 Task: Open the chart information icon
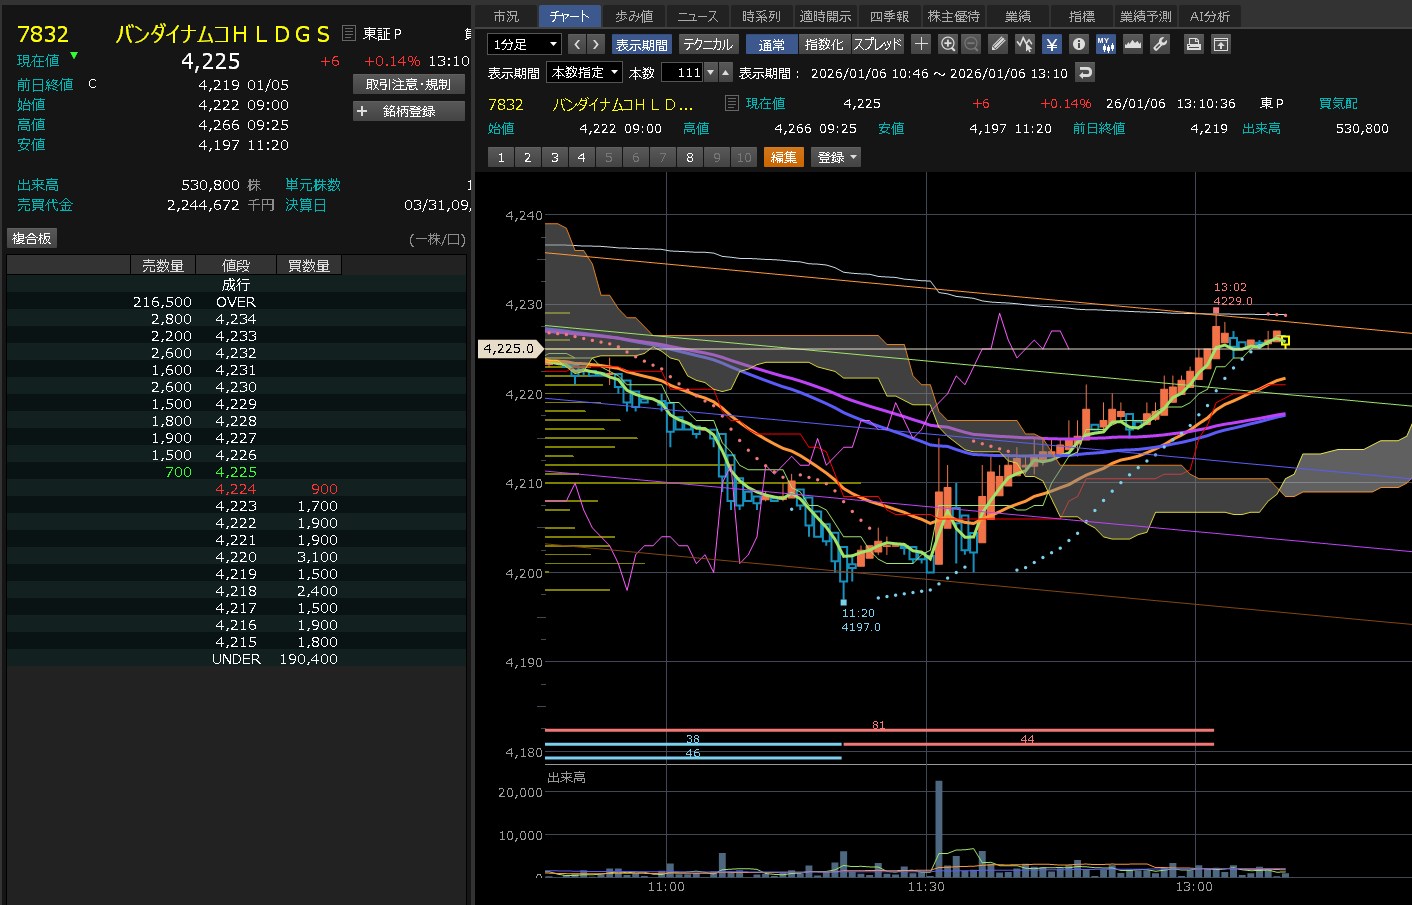tap(1078, 44)
